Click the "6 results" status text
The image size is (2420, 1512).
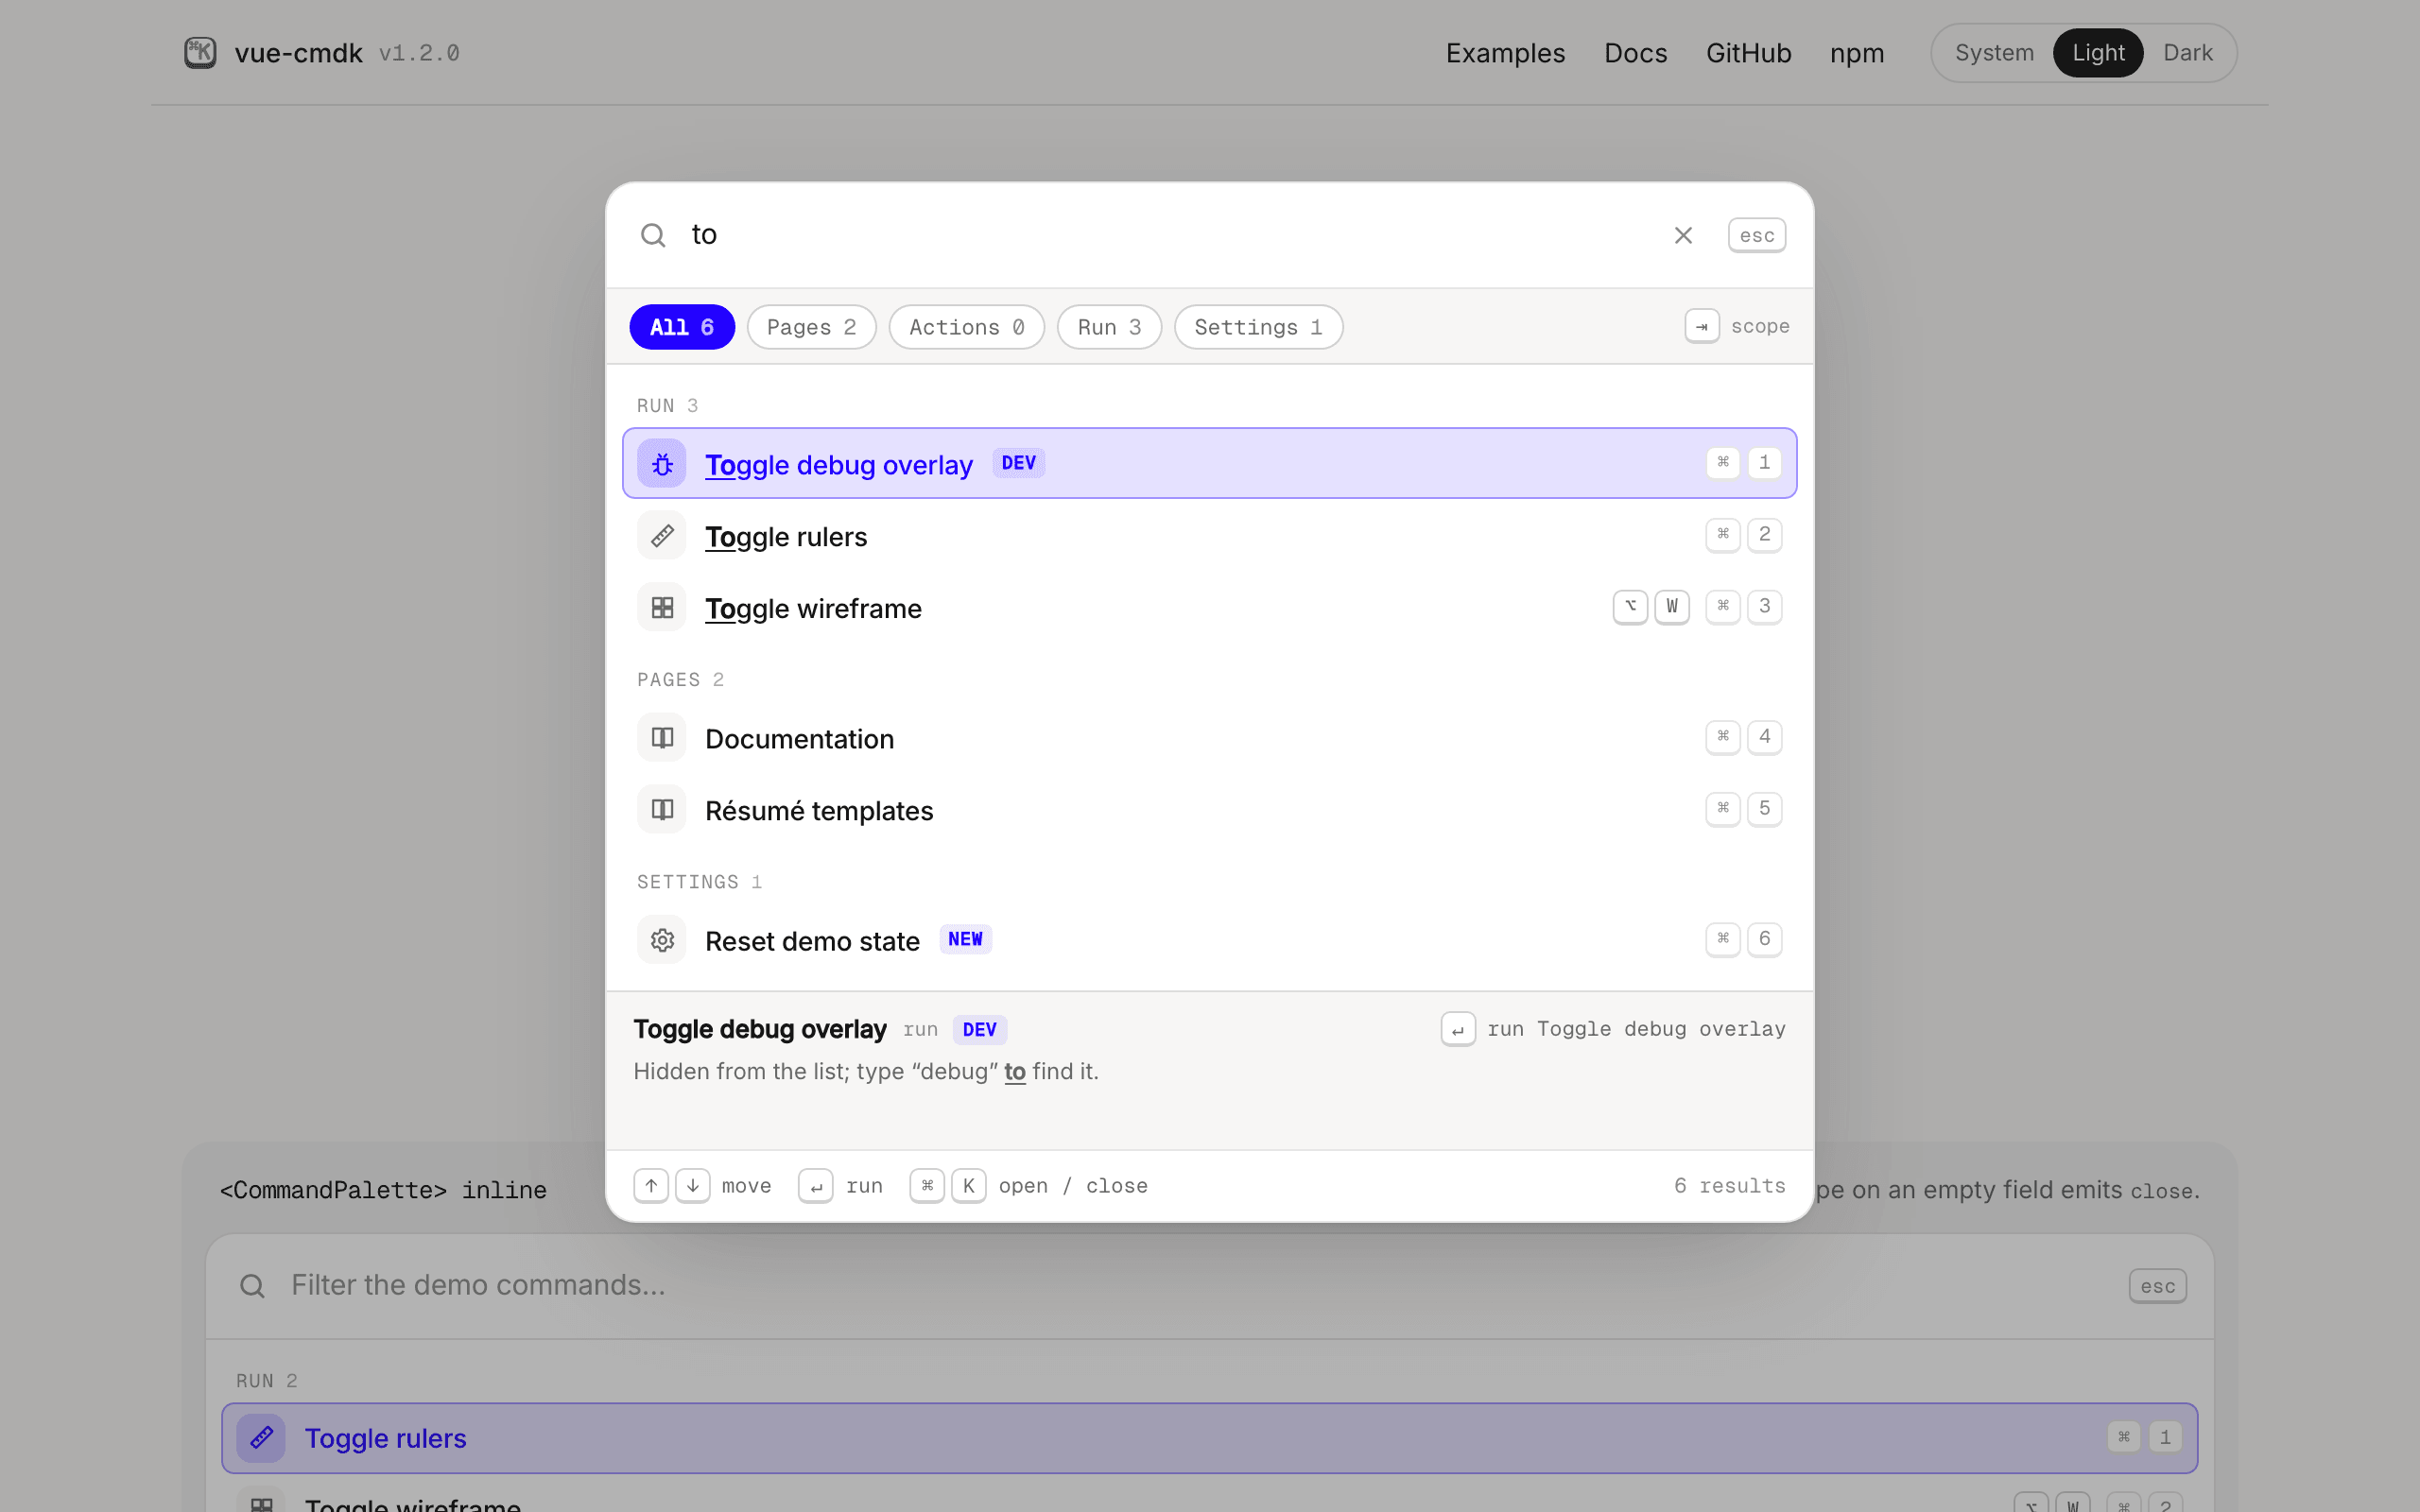click(x=1729, y=1186)
